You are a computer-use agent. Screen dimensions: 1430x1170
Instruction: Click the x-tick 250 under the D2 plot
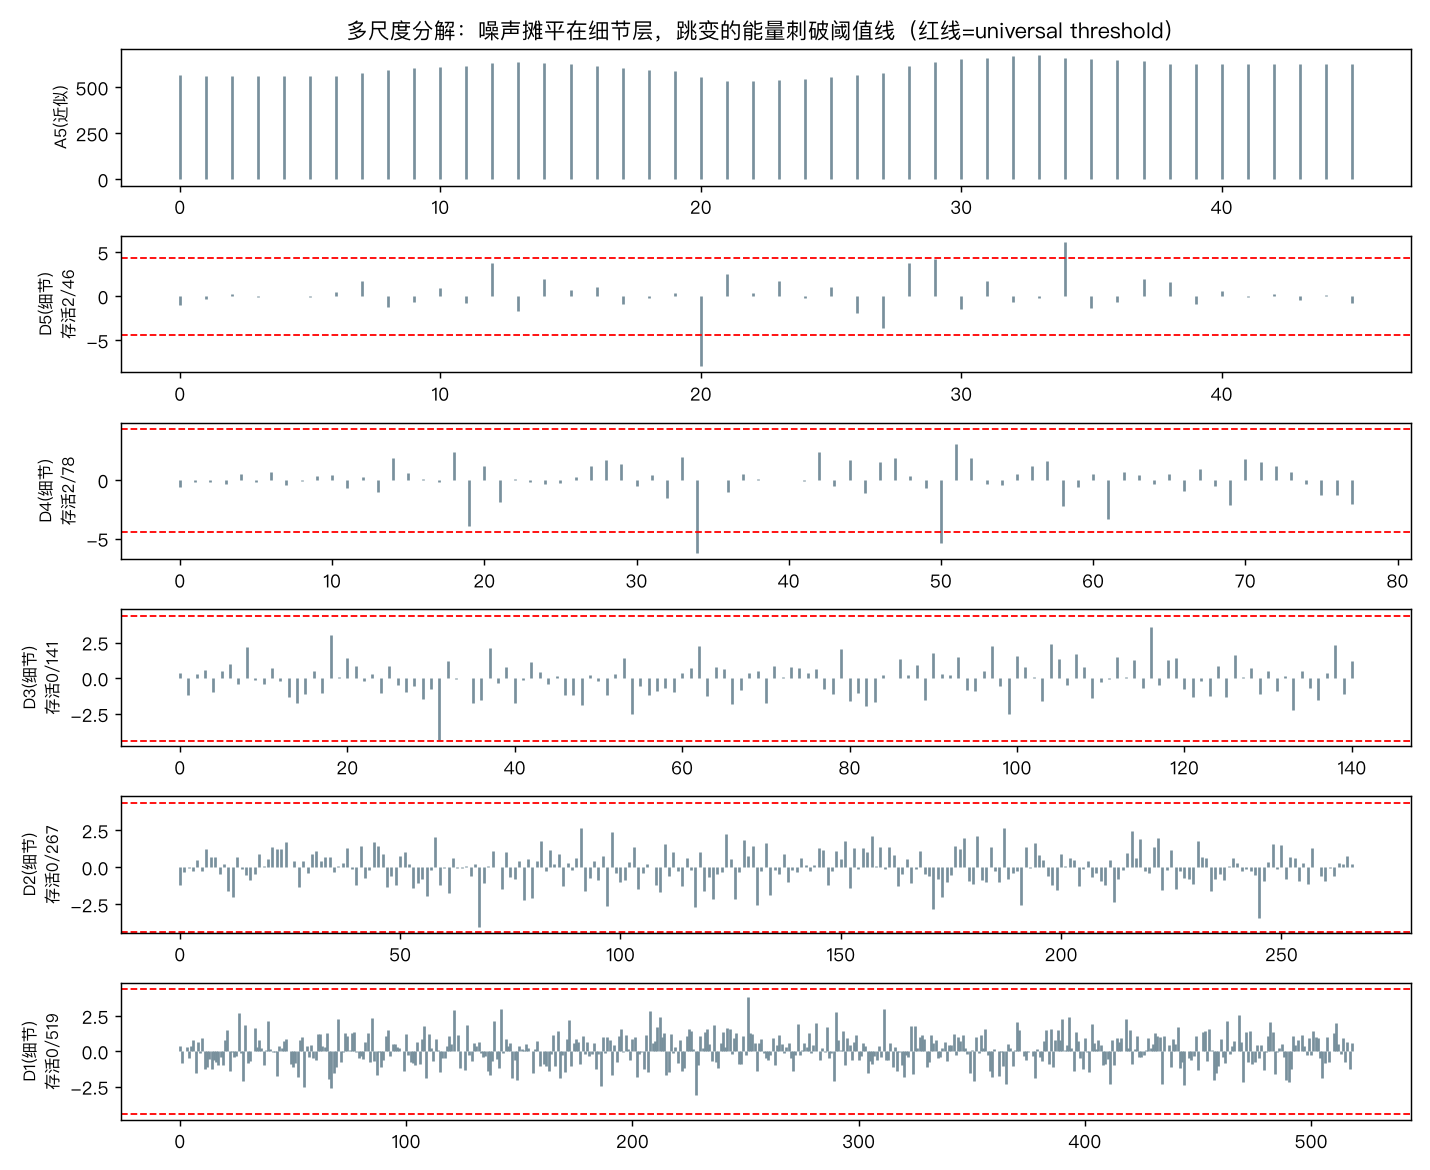coord(1281,955)
